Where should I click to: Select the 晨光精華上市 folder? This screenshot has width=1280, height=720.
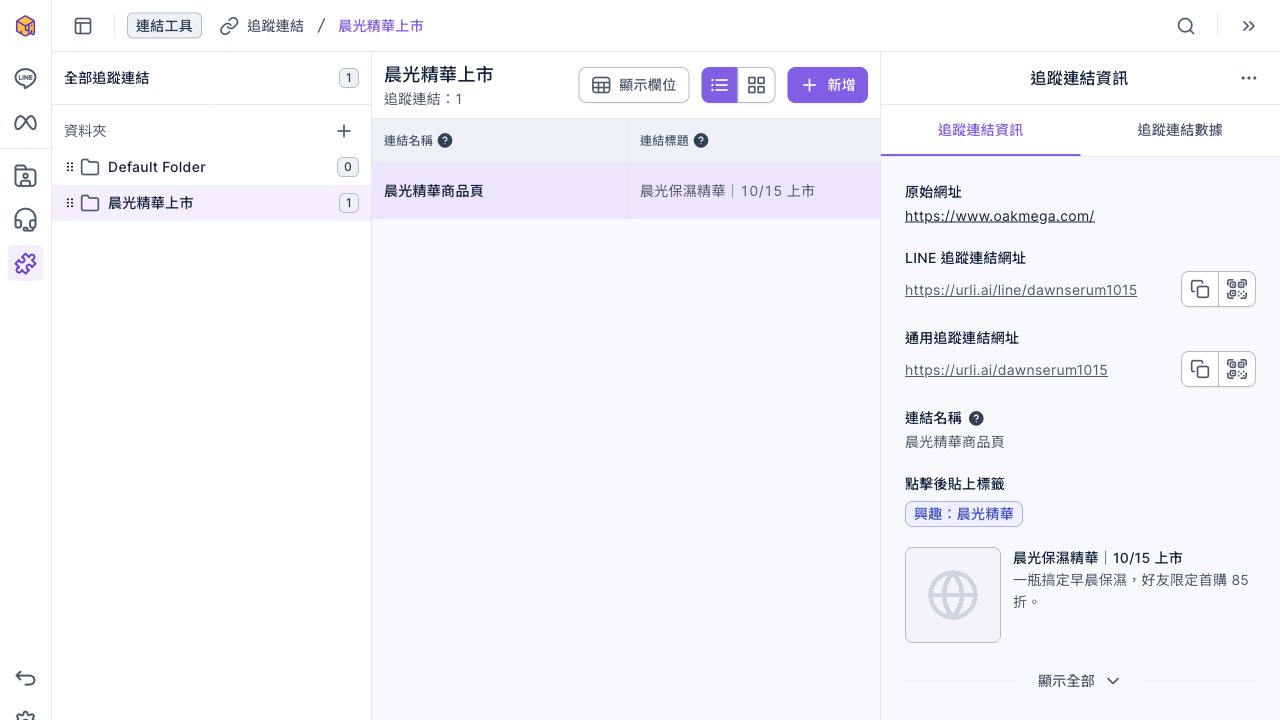click(211, 203)
